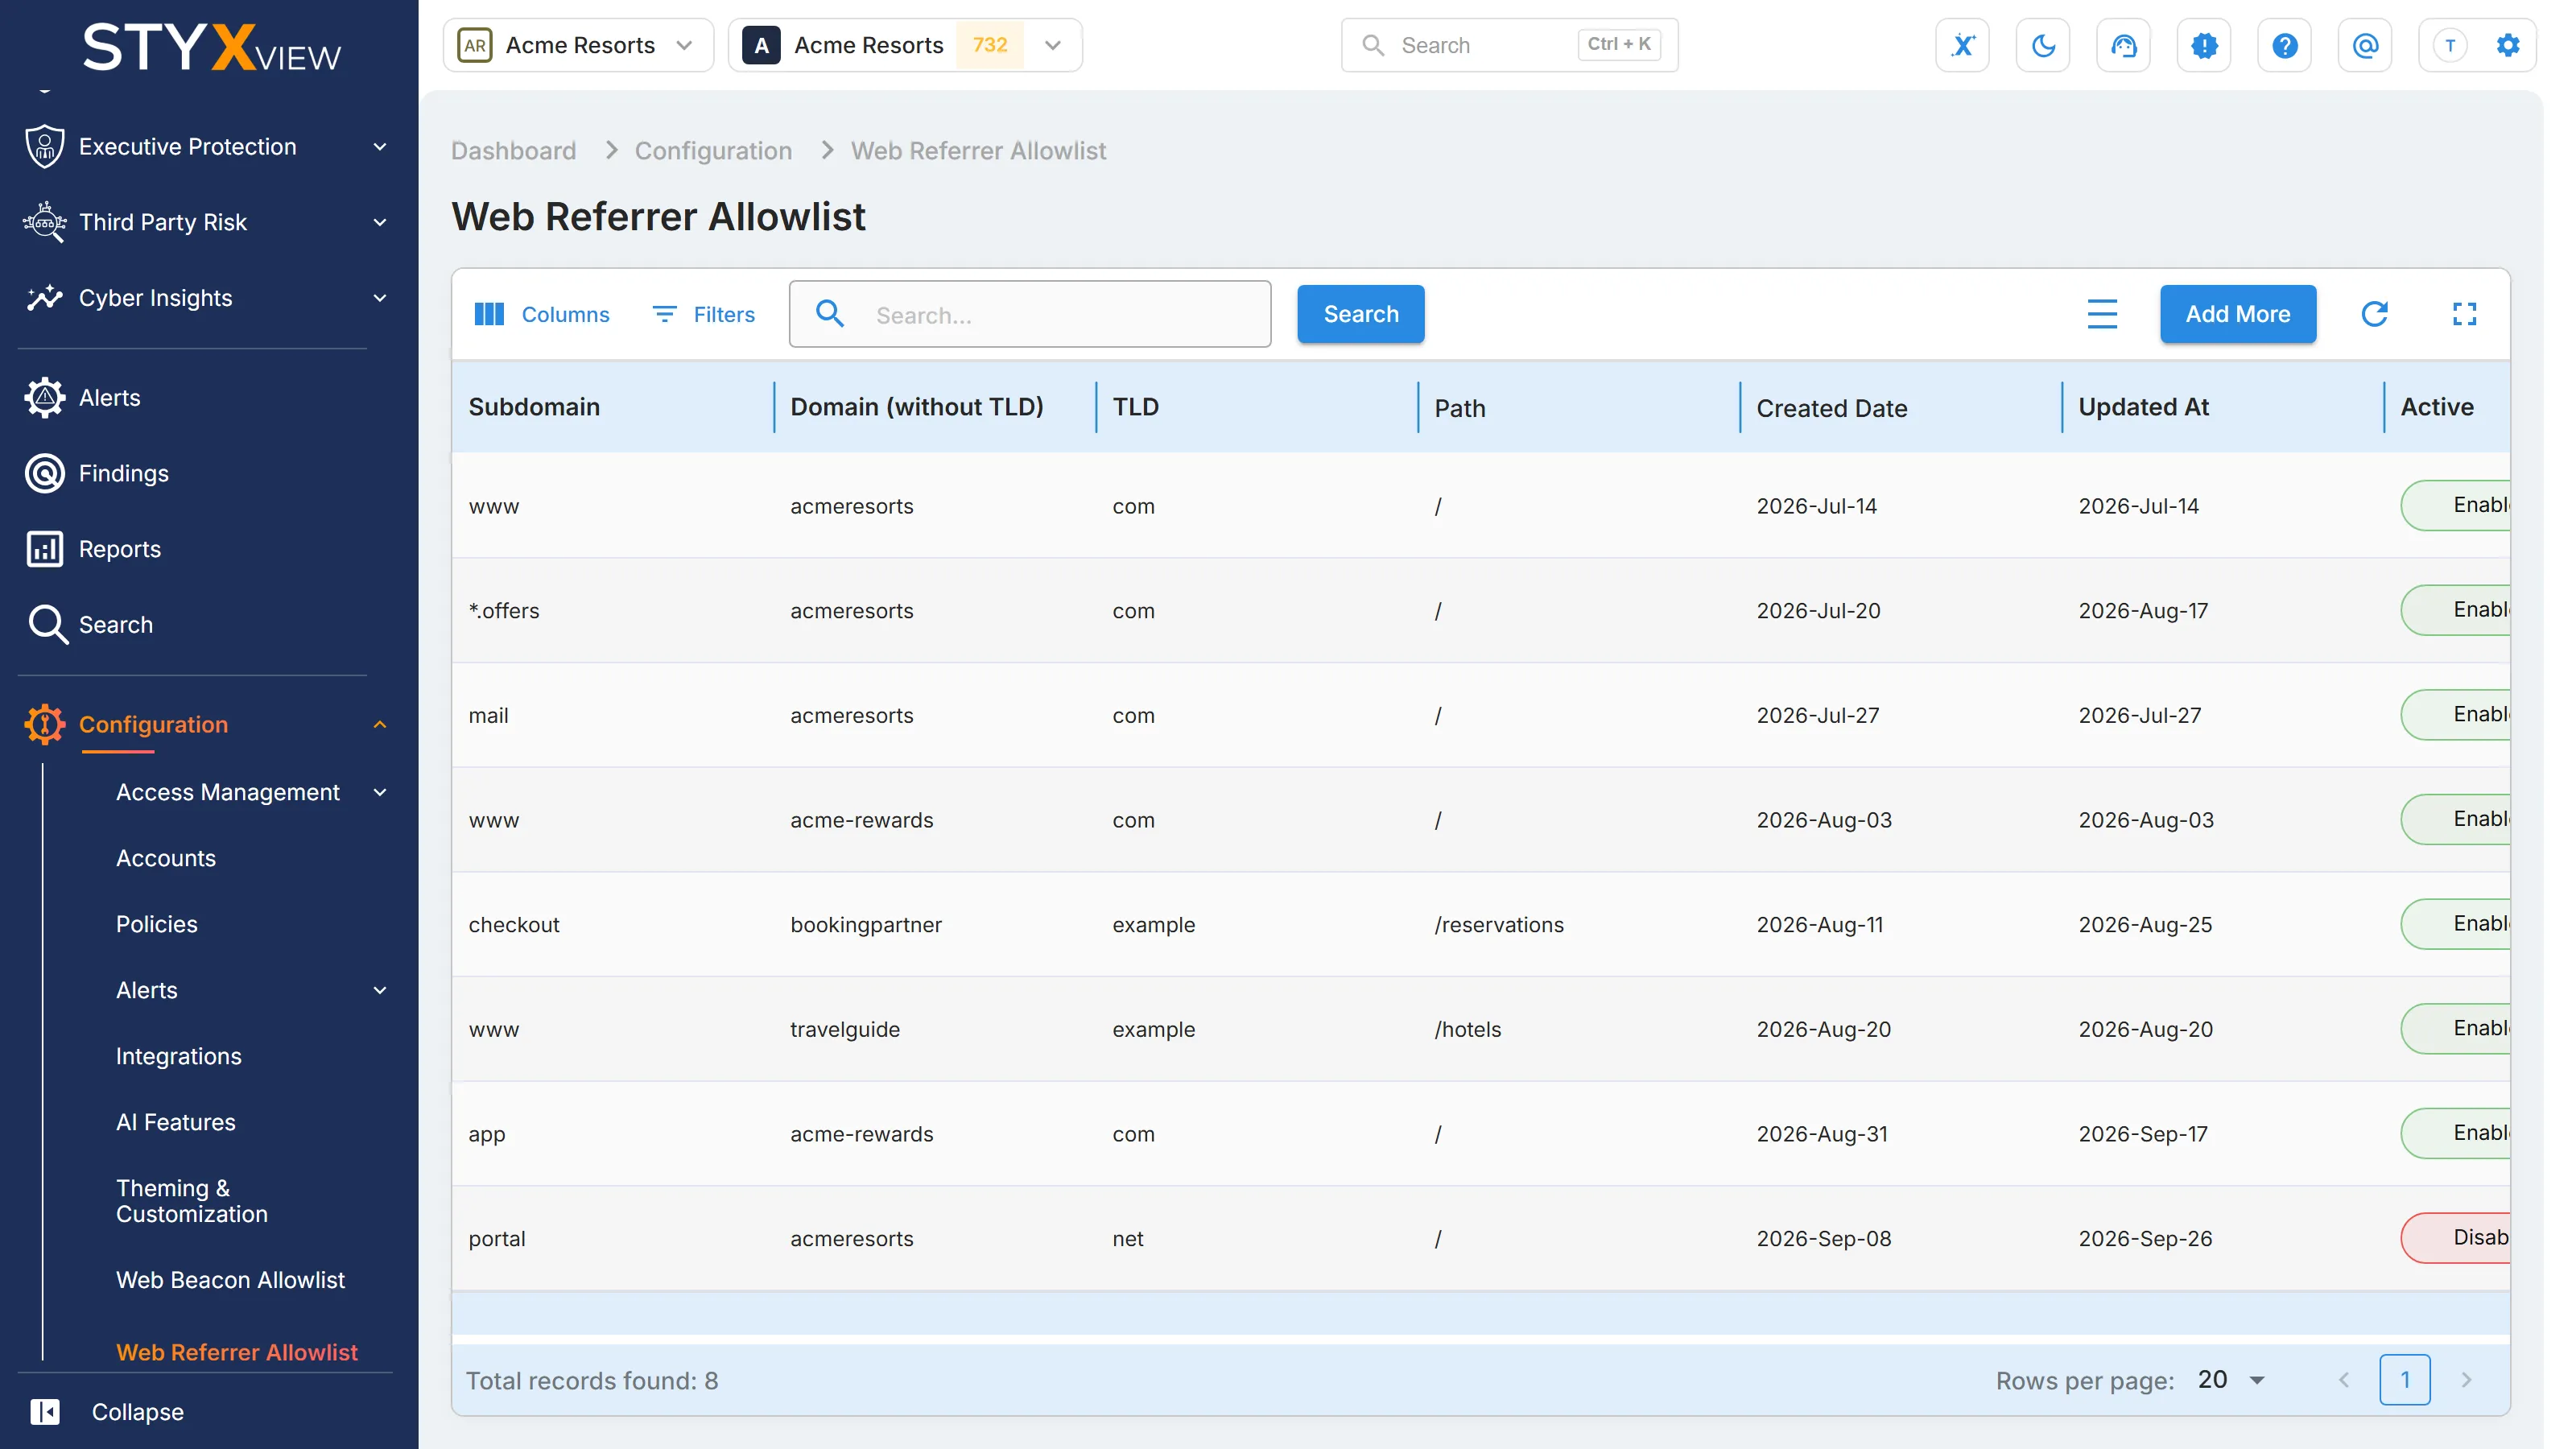This screenshot has width=2576, height=1449.
Task: Go to Dashboard breadcrumb
Action: (x=513, y=151)
